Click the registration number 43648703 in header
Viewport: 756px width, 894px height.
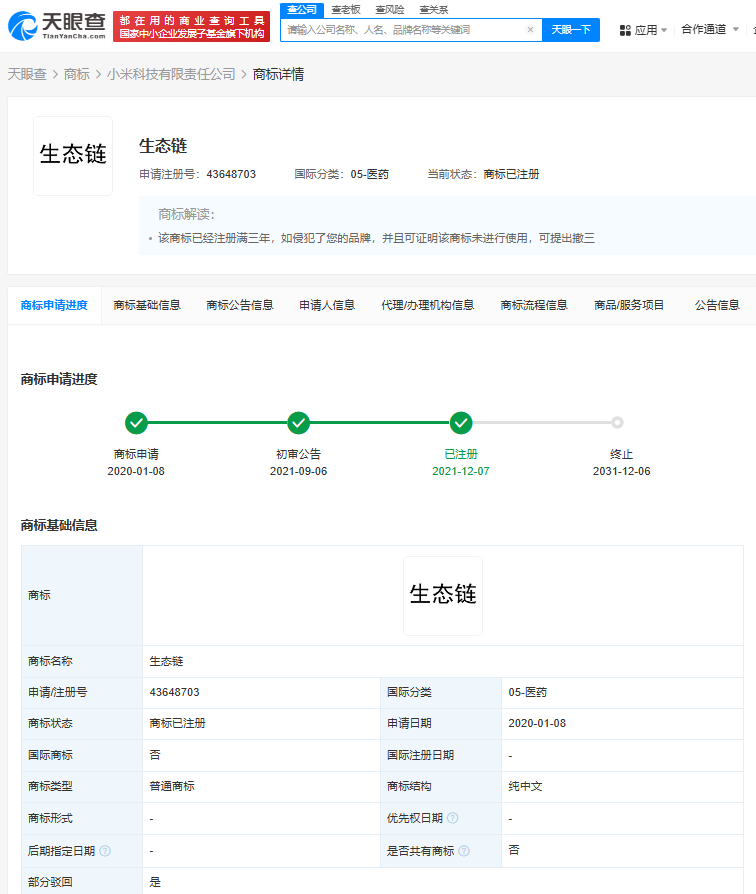(231, 174)
